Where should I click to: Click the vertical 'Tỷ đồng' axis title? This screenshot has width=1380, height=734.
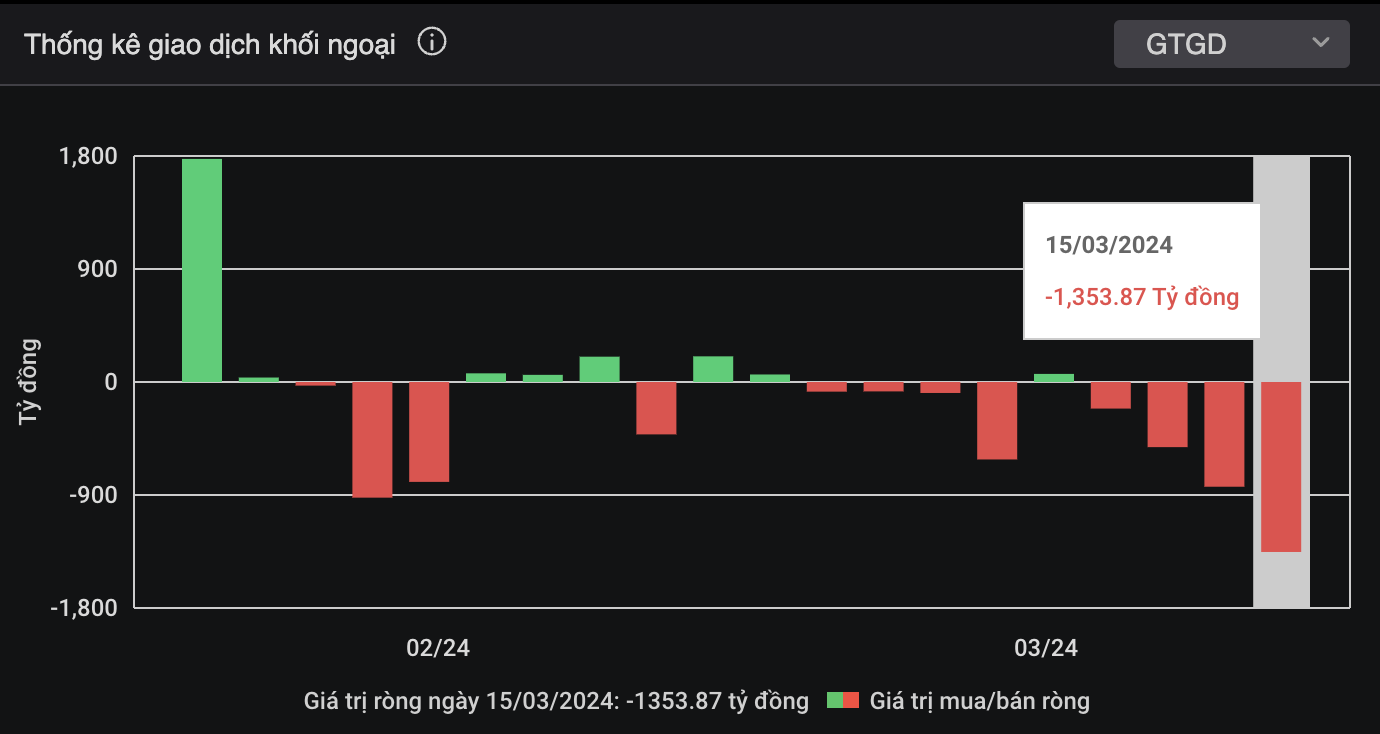(28, 382)
